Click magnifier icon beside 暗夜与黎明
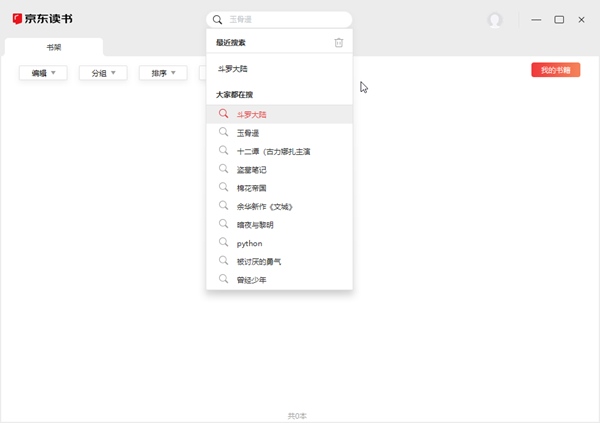Viewport: 600px width, 423px height. click(x=223, y=224)
